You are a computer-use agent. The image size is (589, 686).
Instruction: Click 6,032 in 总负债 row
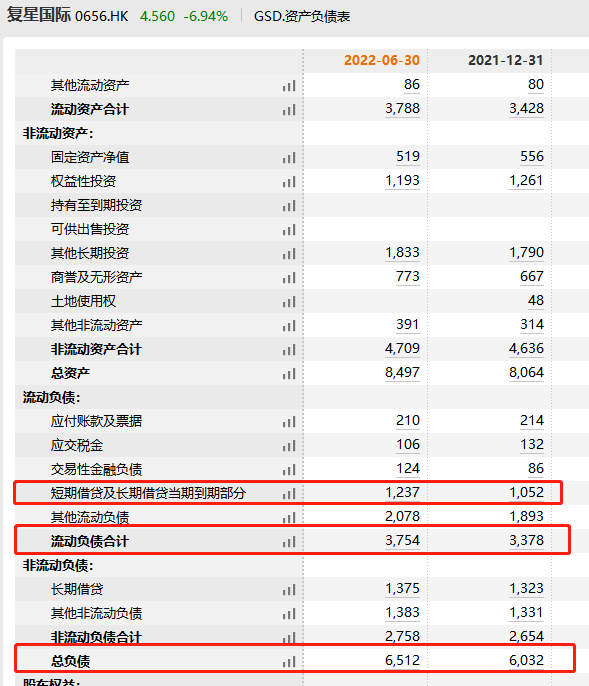click(526, 661)
